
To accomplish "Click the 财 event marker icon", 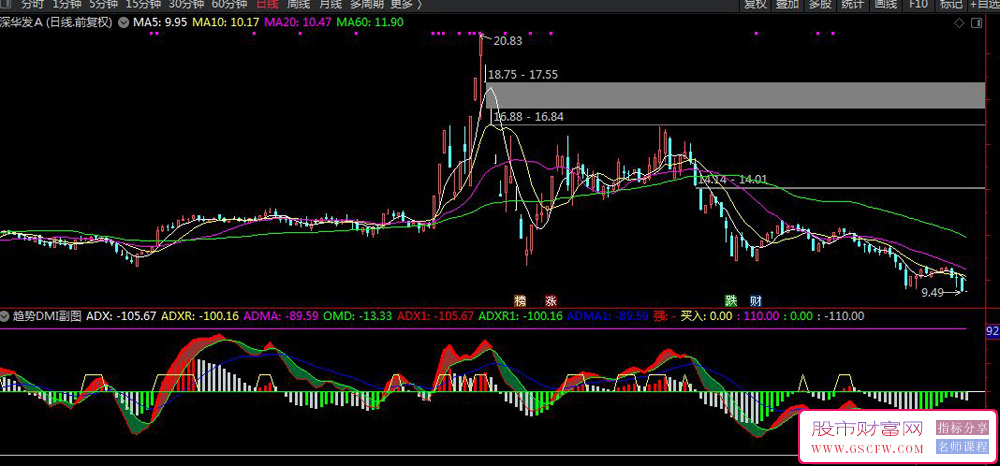I will point(756,301).
